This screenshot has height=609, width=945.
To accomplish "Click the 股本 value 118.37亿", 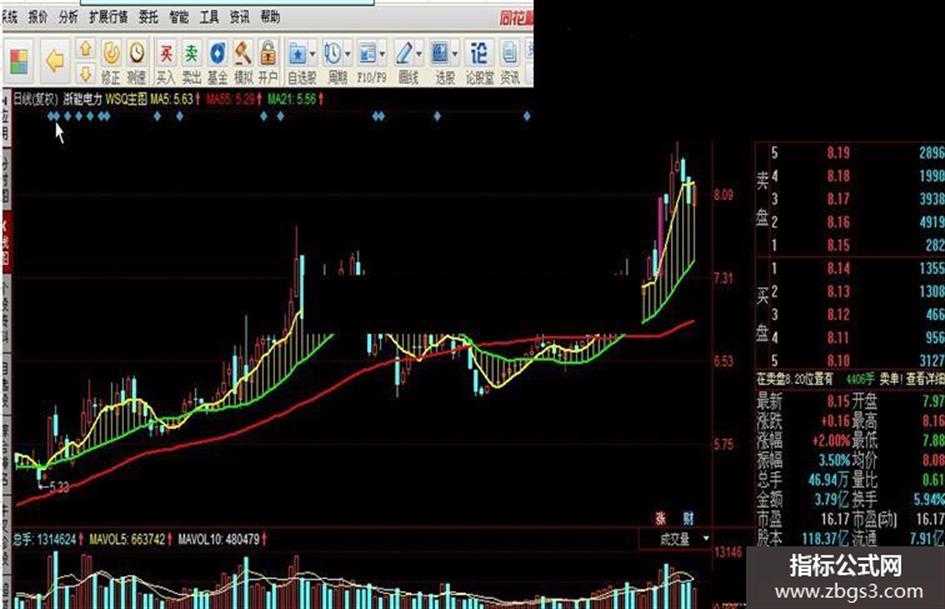I will [x=826, y=537].
